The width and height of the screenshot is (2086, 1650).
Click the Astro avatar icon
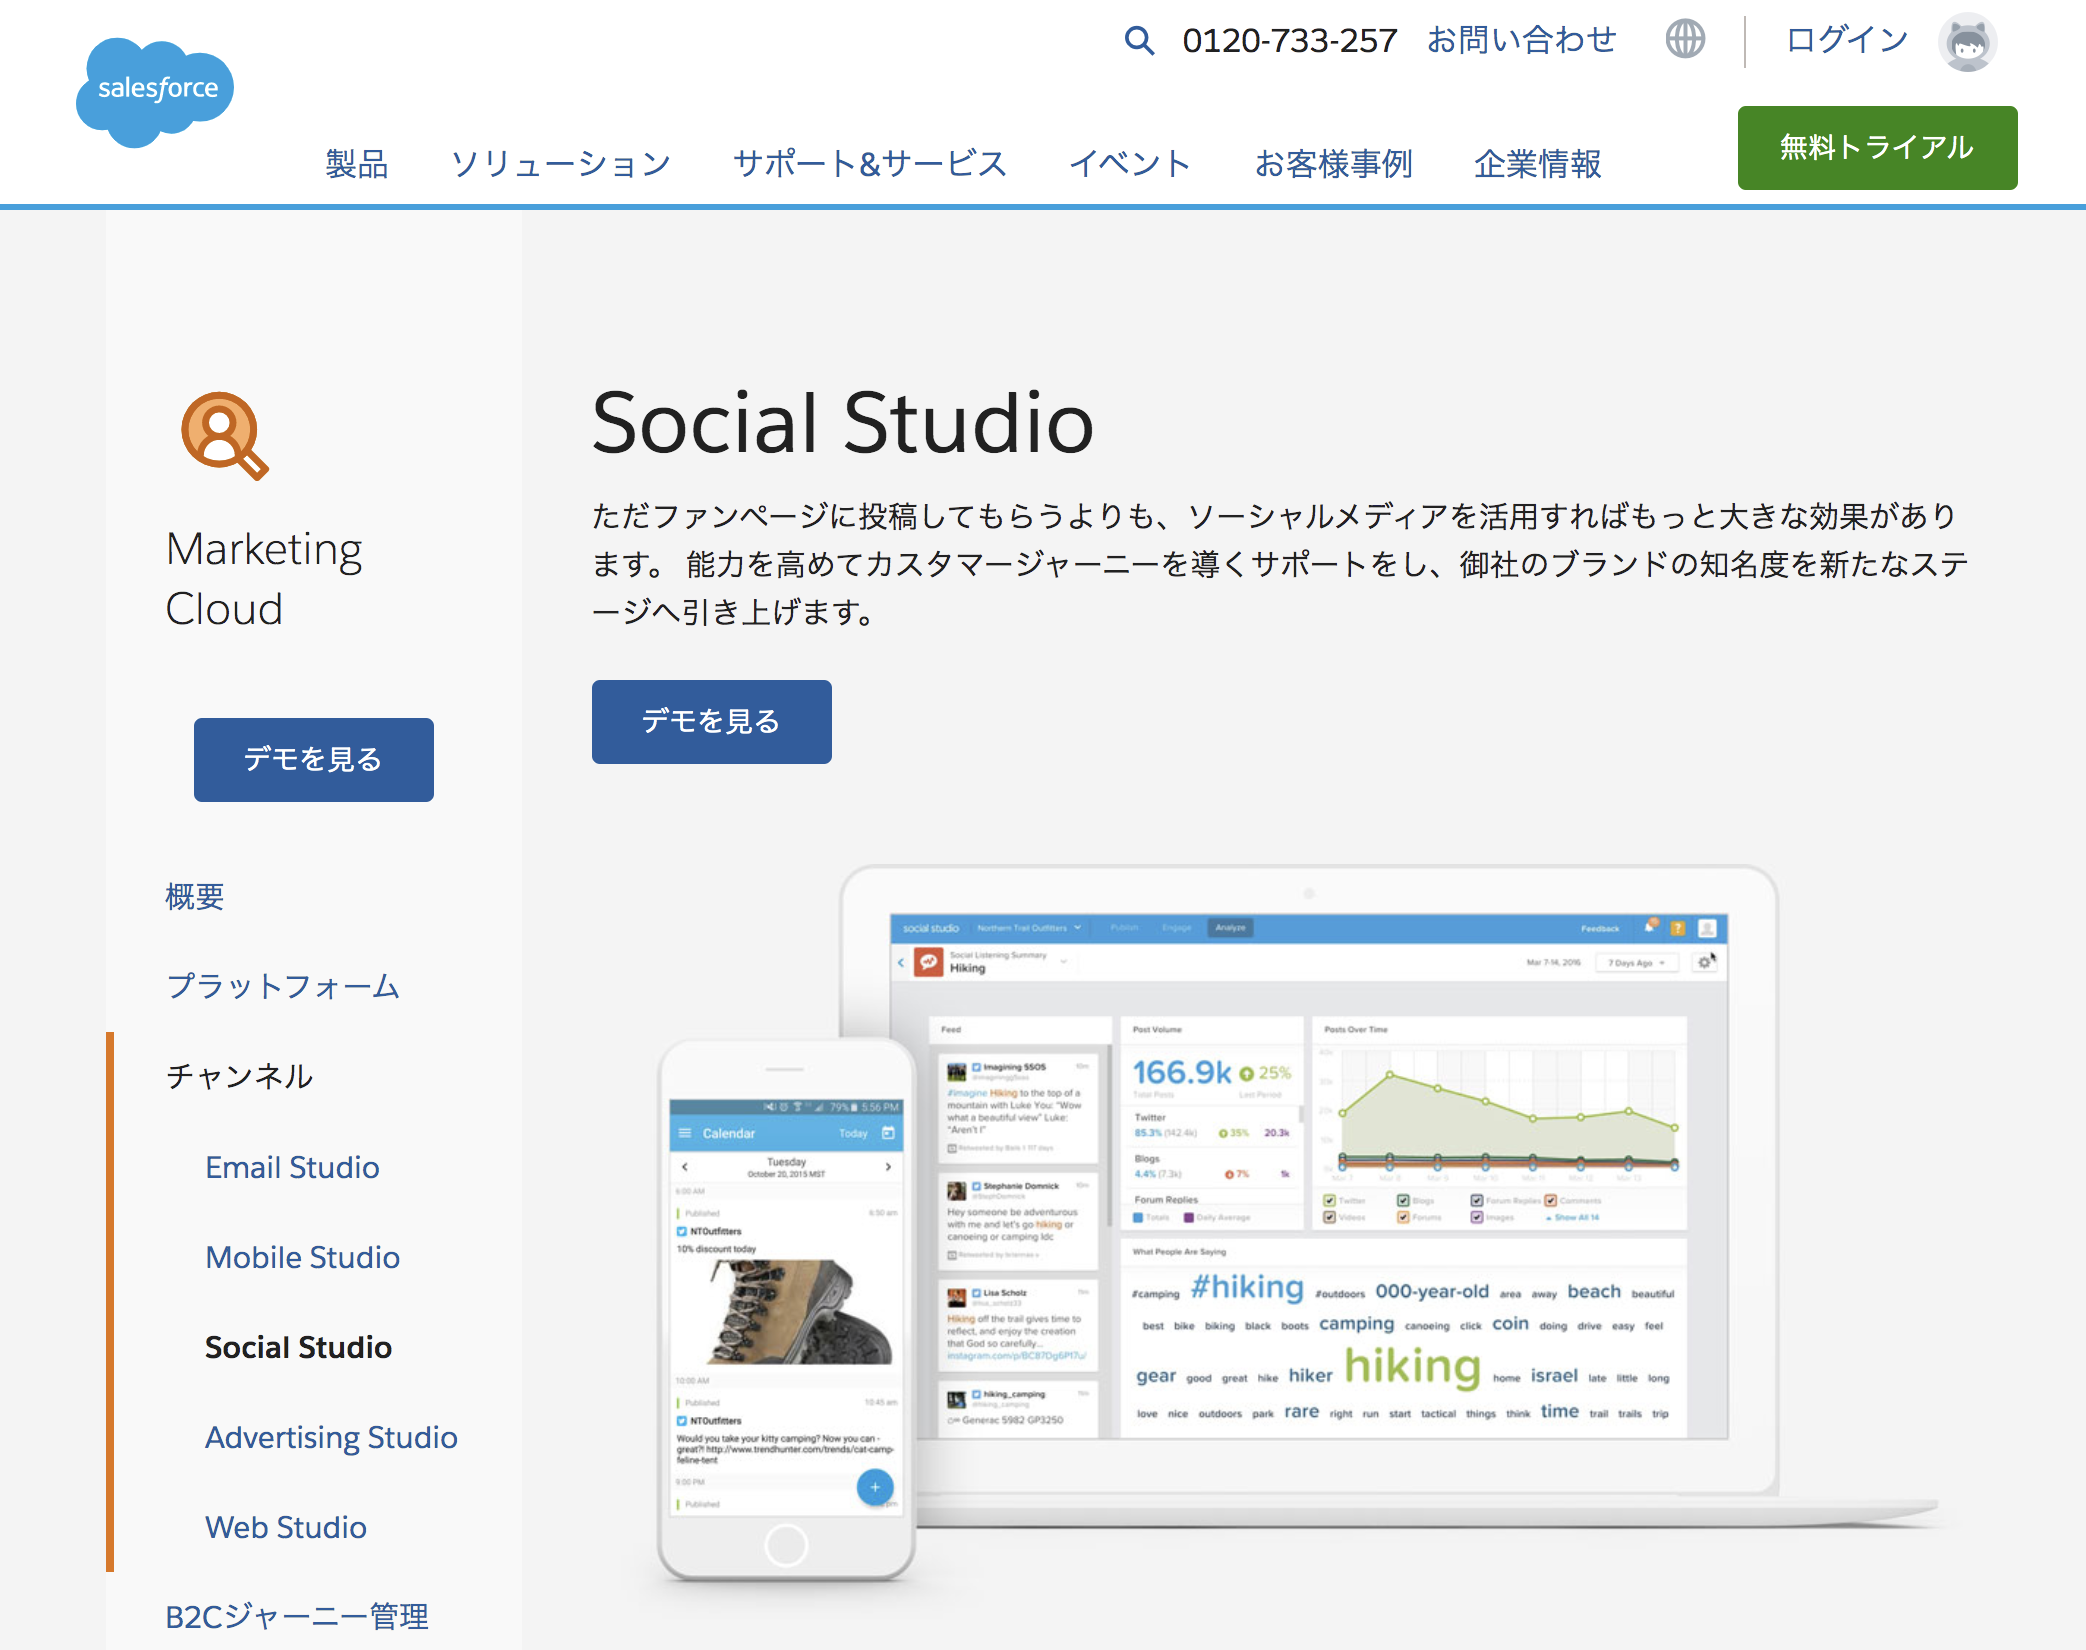[x=1967, y=42]
